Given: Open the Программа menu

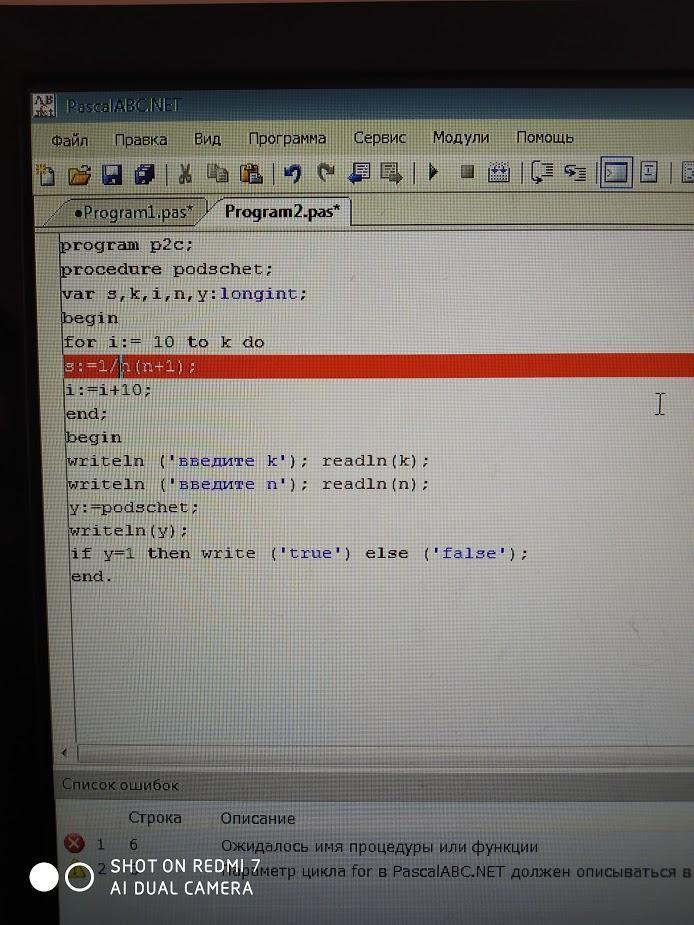Looking at the screenshot, I should pos(287,139).
